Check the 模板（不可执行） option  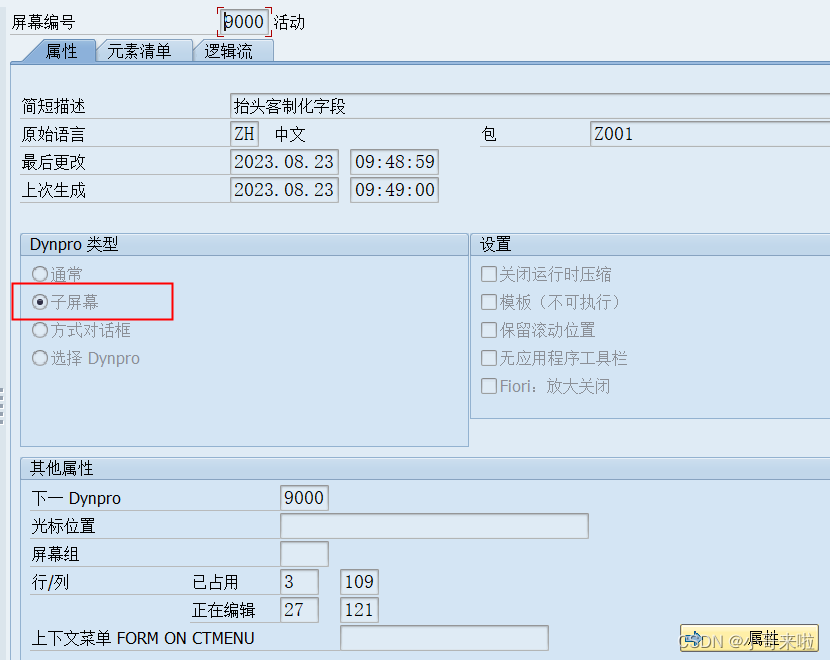489,301
